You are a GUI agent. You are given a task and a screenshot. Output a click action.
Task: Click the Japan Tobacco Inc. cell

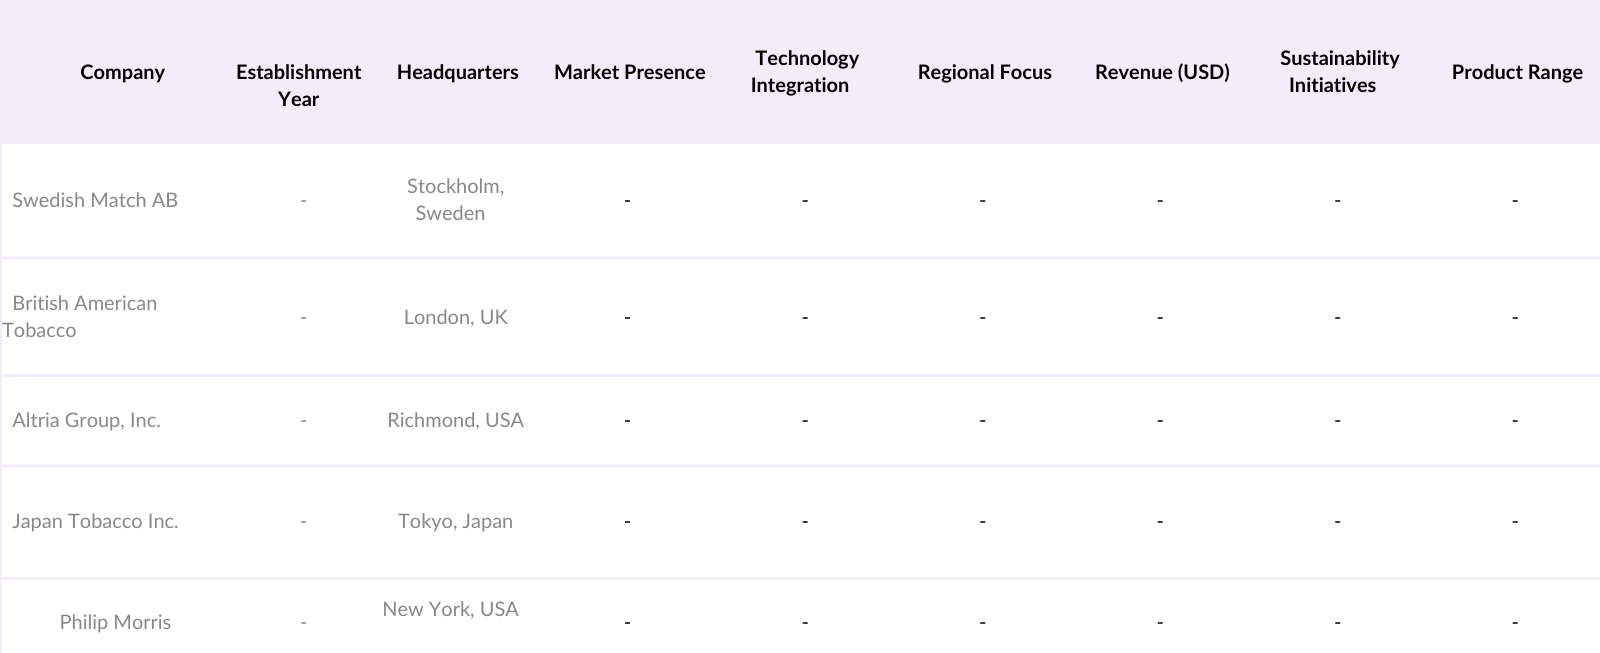pyautogui.click(x=95, y=521)
